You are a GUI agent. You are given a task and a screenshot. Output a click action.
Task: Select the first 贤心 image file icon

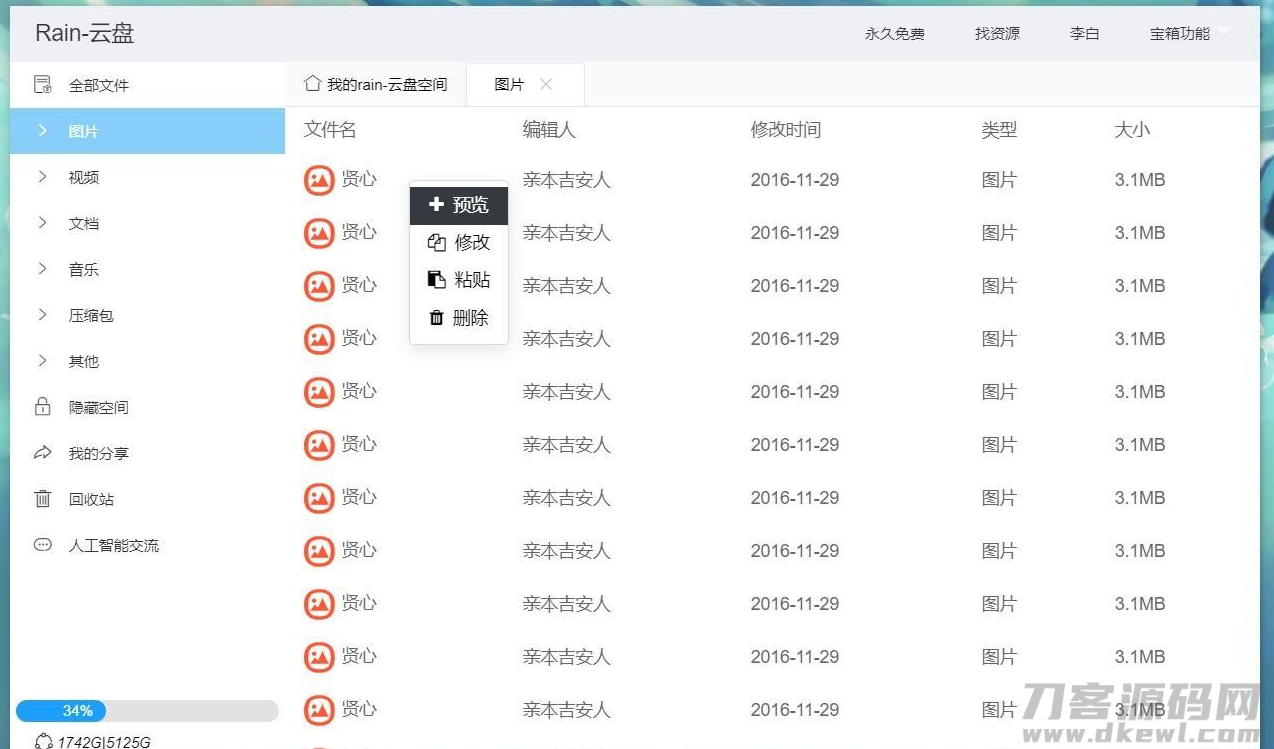pyautogui.click(x=318, y=180)
